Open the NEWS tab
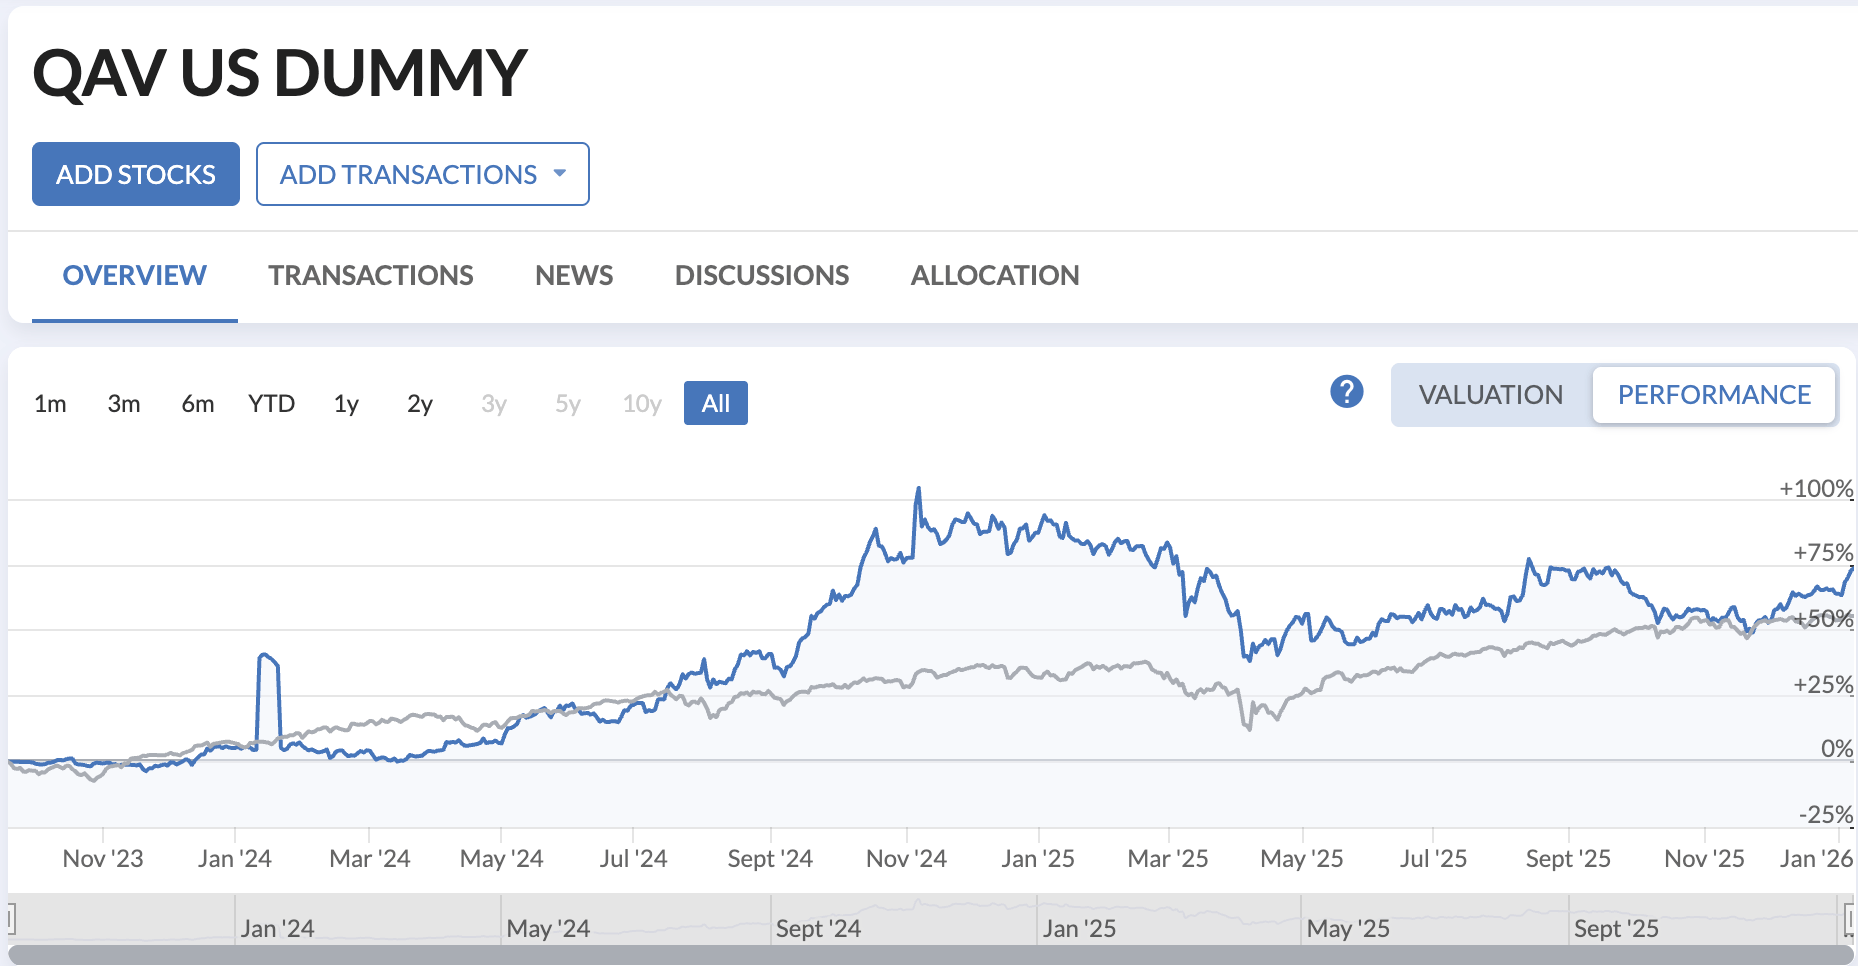Viewport: 1858px width, 966px height. point(573,275)
